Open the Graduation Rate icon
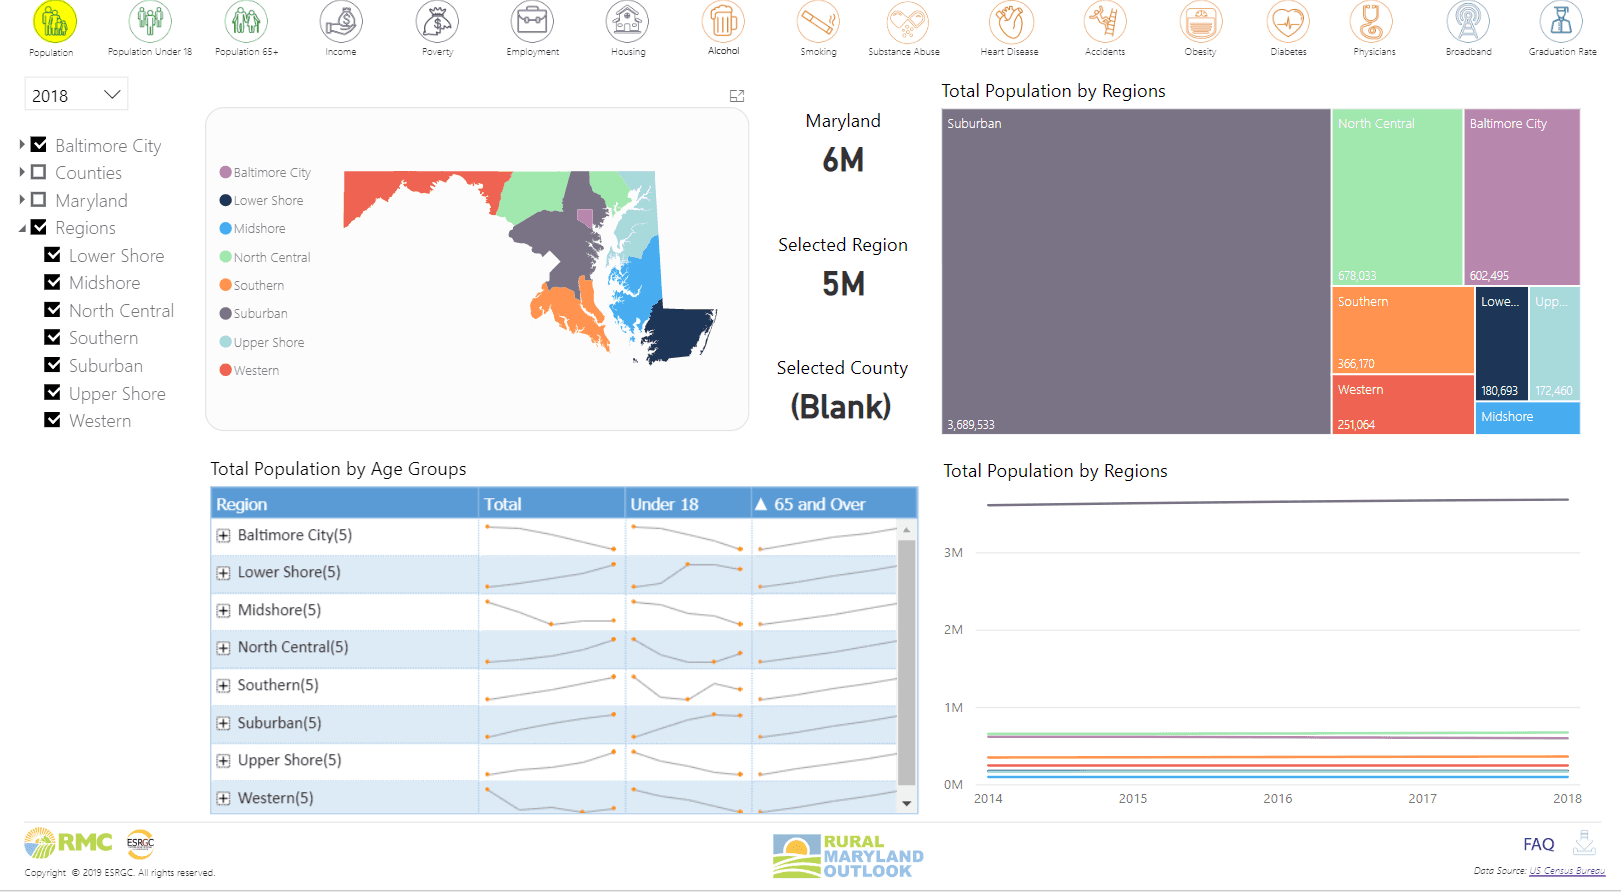1621x892 pixels. (1561, 21)
